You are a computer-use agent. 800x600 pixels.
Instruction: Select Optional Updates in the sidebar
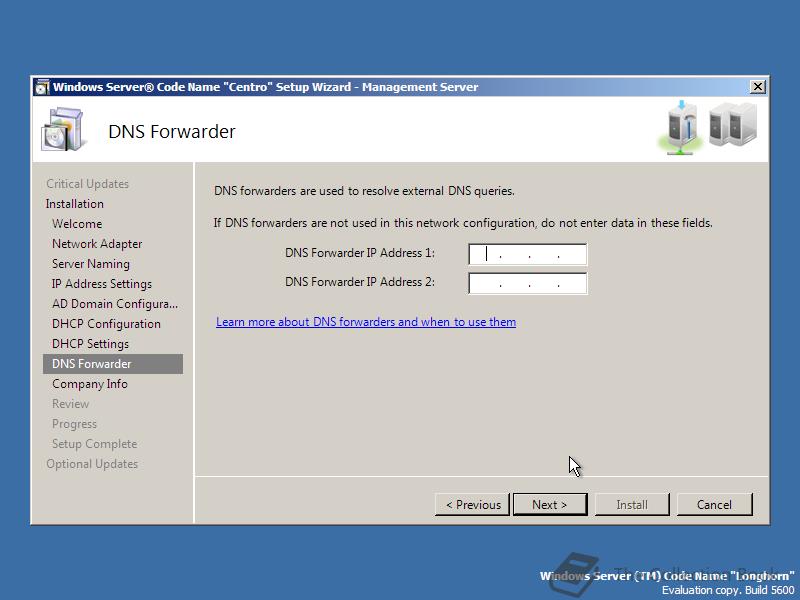pyautogui.click(x=92, y=464)
